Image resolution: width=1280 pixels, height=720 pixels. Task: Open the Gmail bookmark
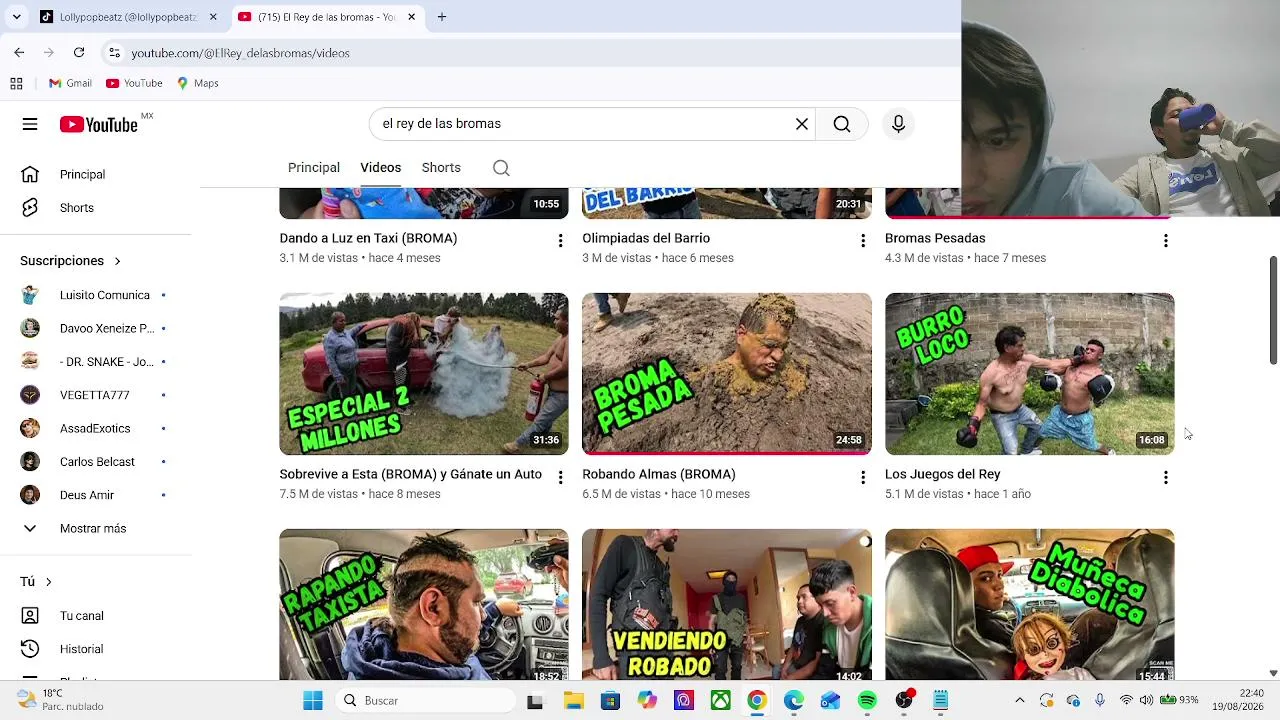(x=70, y=83)
